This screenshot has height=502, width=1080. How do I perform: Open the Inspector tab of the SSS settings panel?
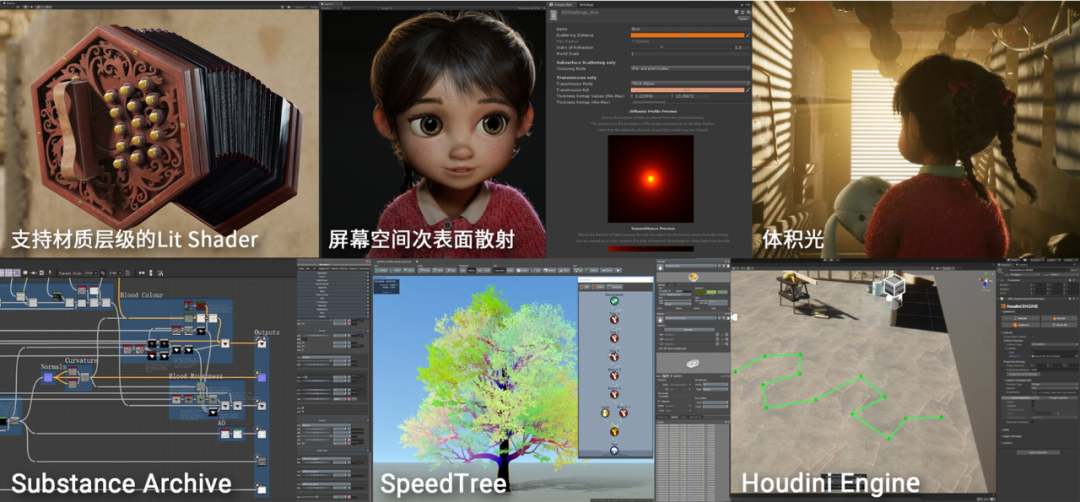pyautogui.click(x=562, y=4)
